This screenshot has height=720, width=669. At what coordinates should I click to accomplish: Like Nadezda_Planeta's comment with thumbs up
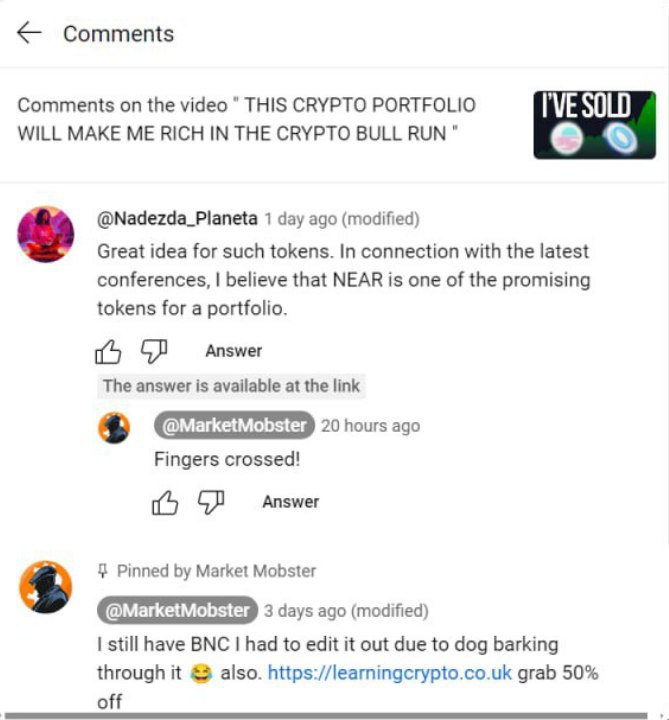pos(108,352)
